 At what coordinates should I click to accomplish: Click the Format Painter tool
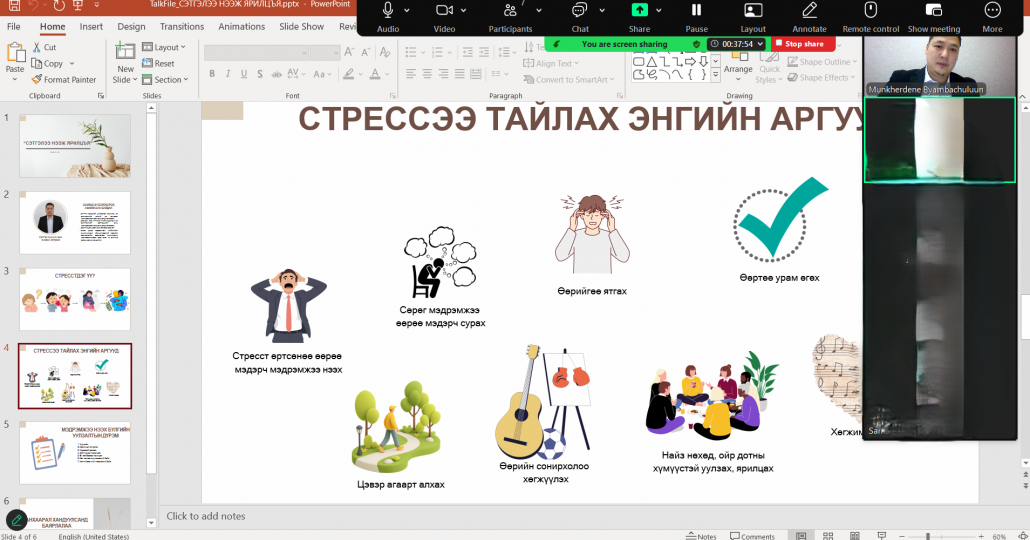tap(64, 80)
